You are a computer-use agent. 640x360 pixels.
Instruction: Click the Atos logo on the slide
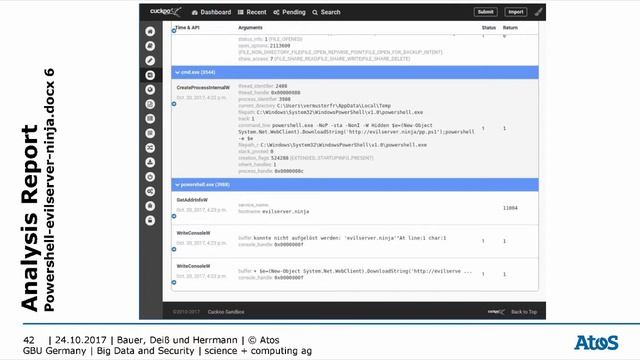click(596, 343)
